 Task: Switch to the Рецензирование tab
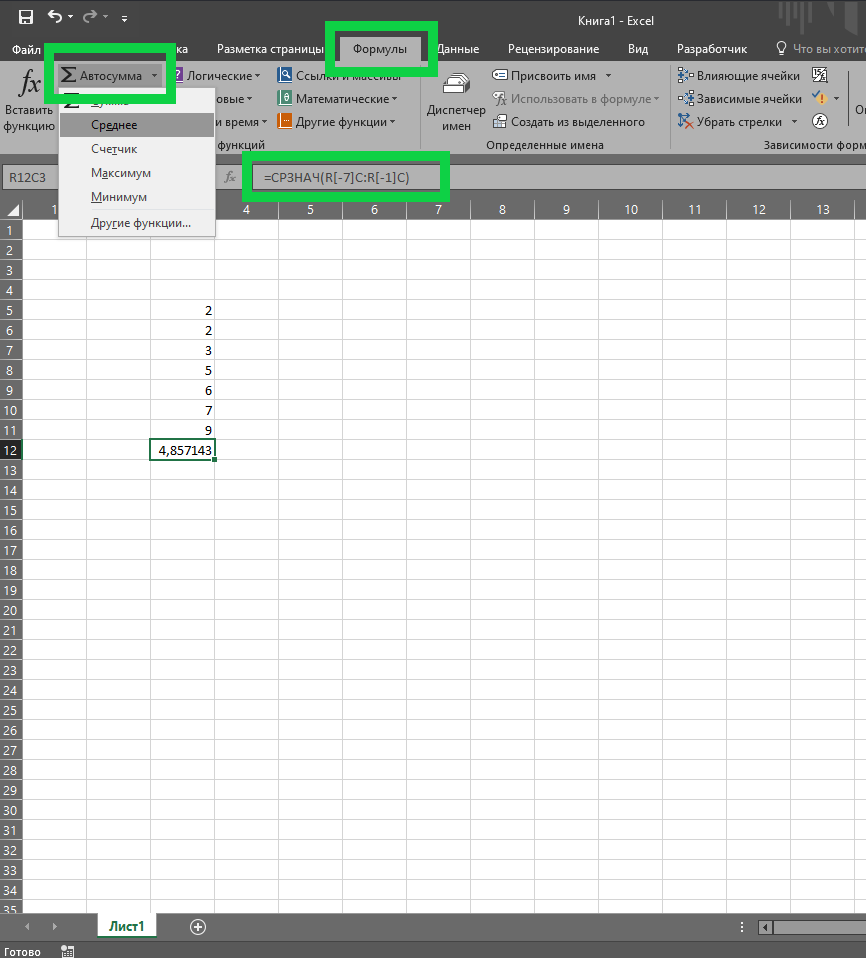point(553,49)
